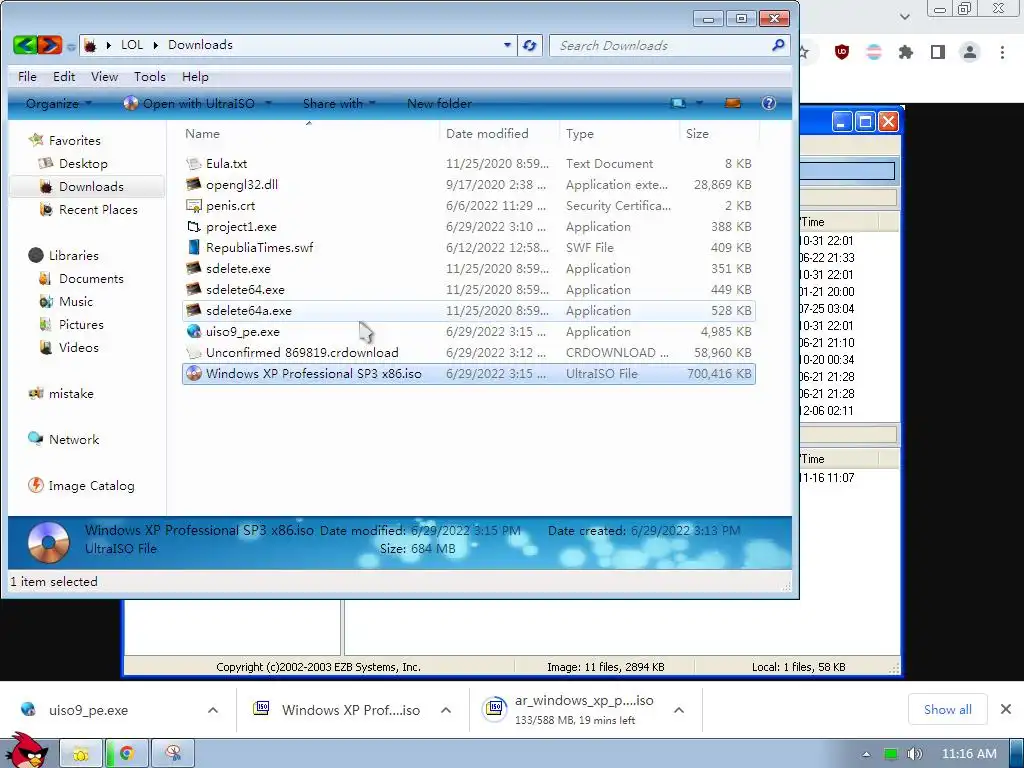This screenshot has height=768, width=1024.
Task: Toggle Chrome side panel icon
Action: (938, 52)
